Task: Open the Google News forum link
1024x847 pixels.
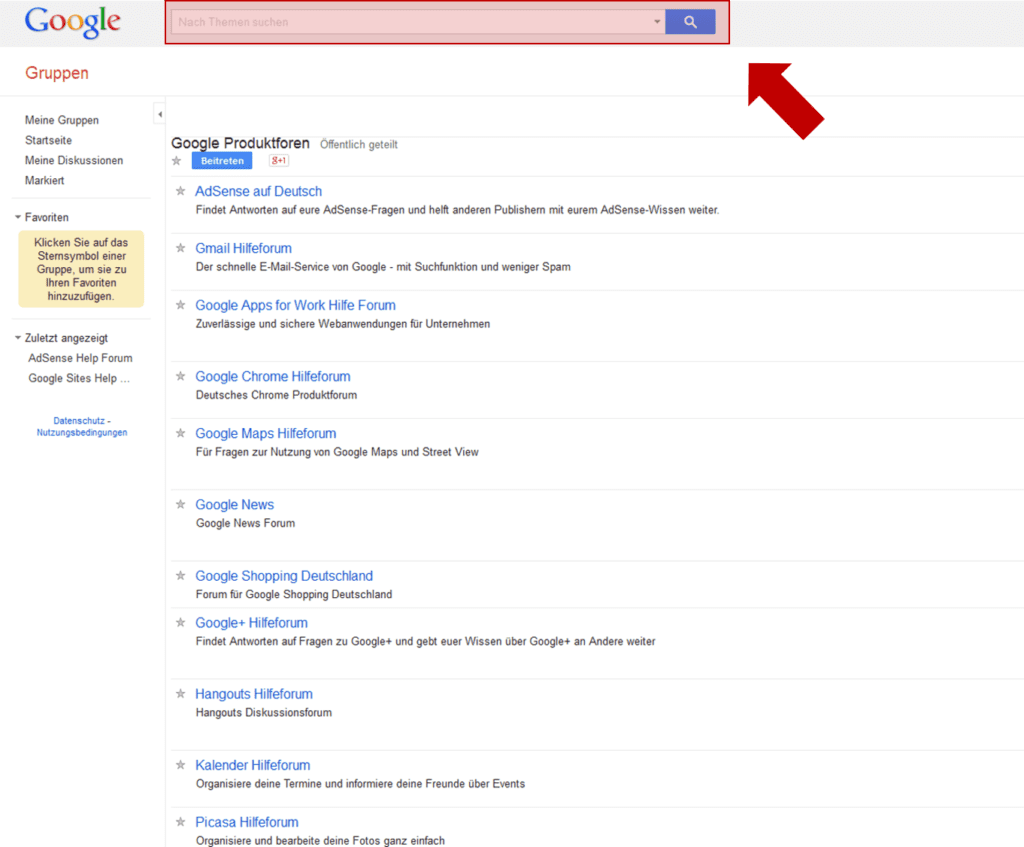Action: tap(234, 505)
